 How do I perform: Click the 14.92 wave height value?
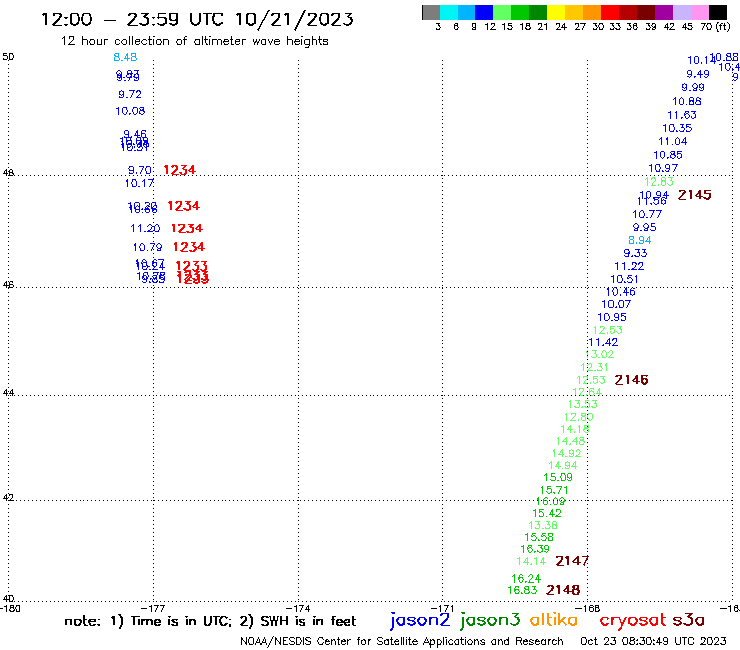pos(567,454)
